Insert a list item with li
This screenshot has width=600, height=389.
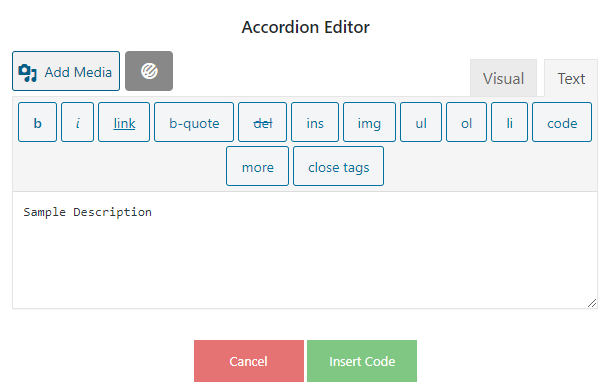click(509, 122)
